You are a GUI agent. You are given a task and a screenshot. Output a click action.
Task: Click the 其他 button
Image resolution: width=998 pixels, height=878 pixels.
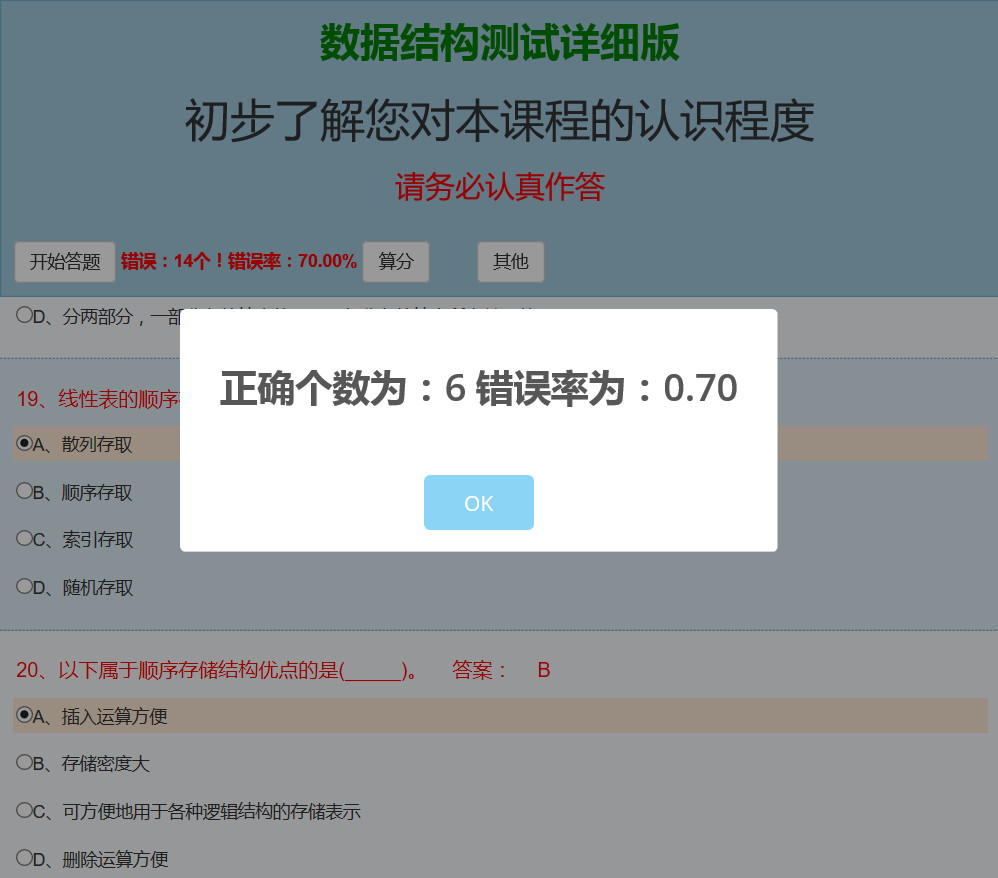[510, 261]
